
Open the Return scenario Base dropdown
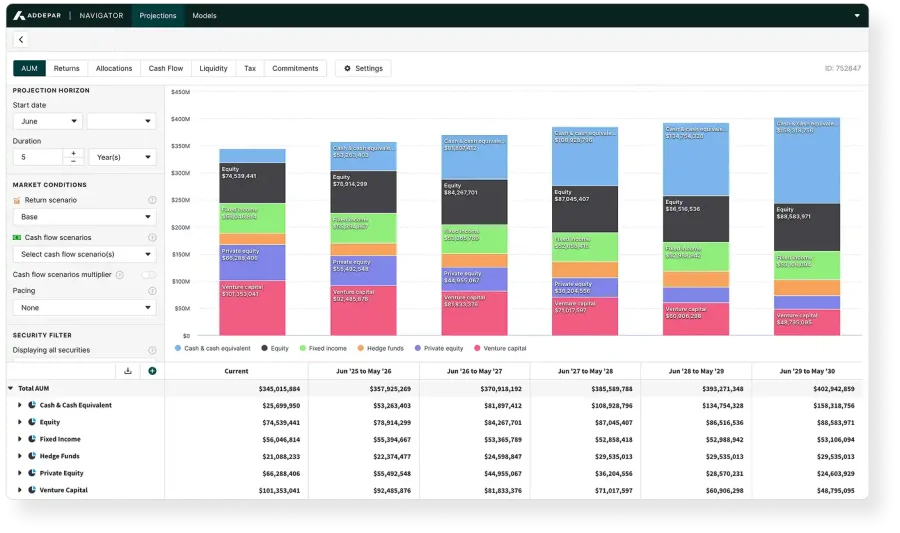(x=84, y=217)
